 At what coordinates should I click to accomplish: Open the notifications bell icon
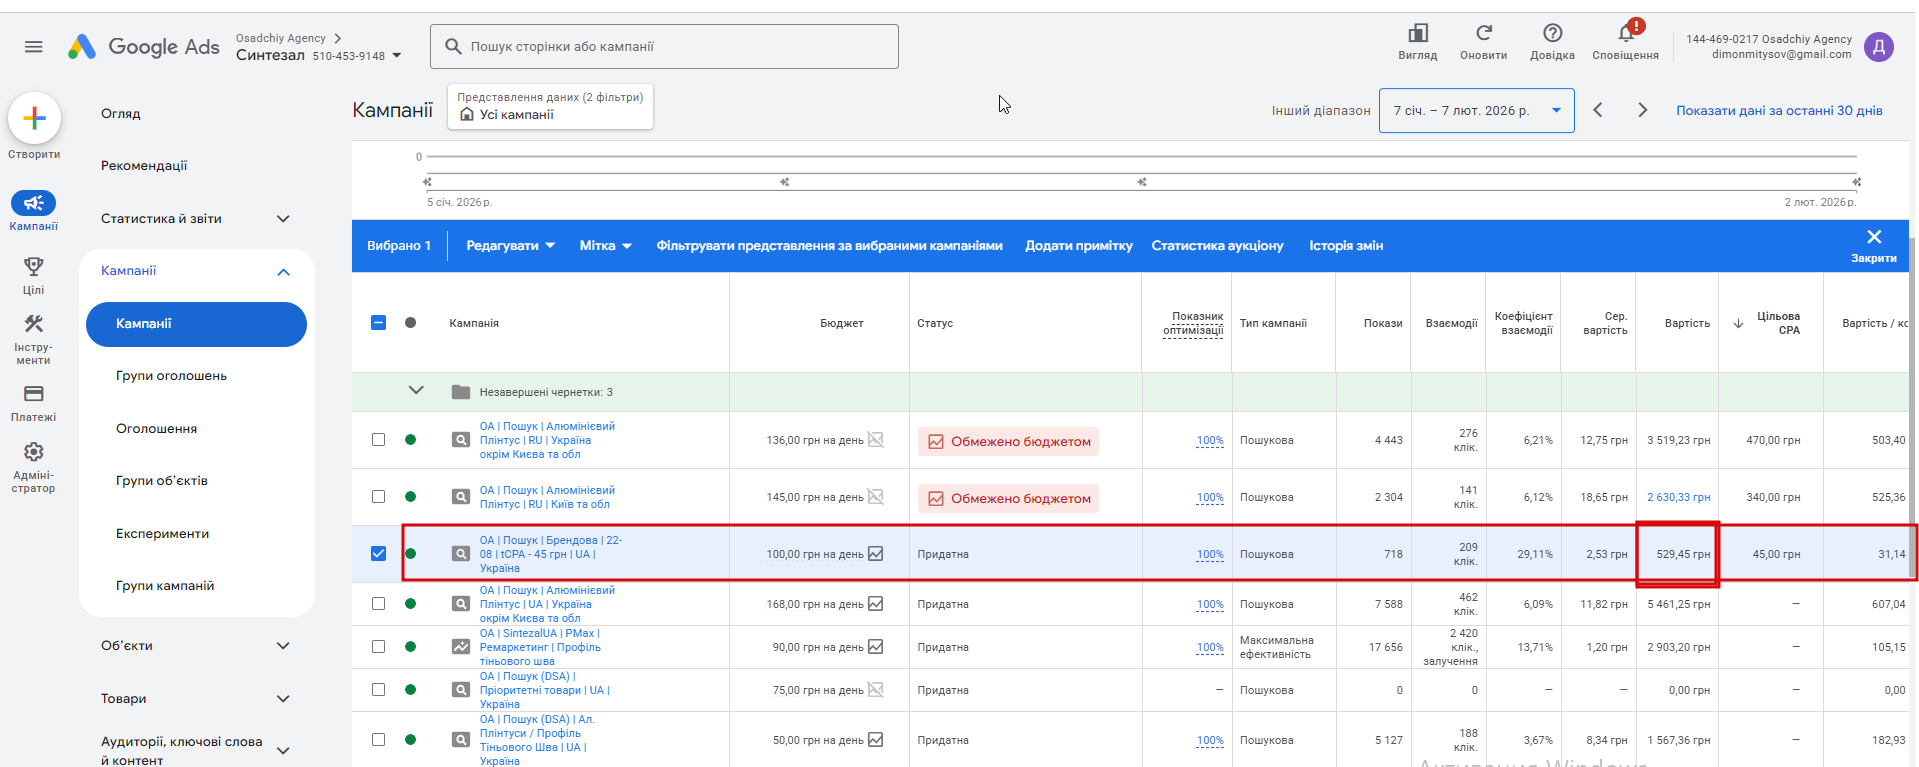click(x=1626, y=34)
